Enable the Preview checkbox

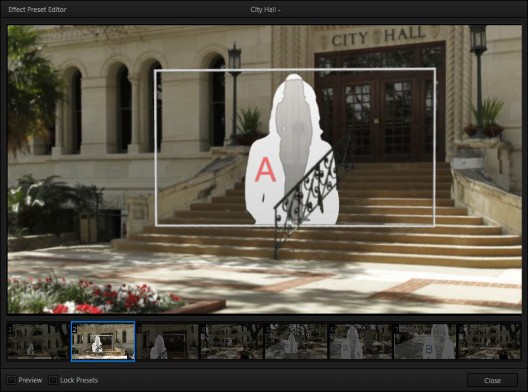click(11, 380)
